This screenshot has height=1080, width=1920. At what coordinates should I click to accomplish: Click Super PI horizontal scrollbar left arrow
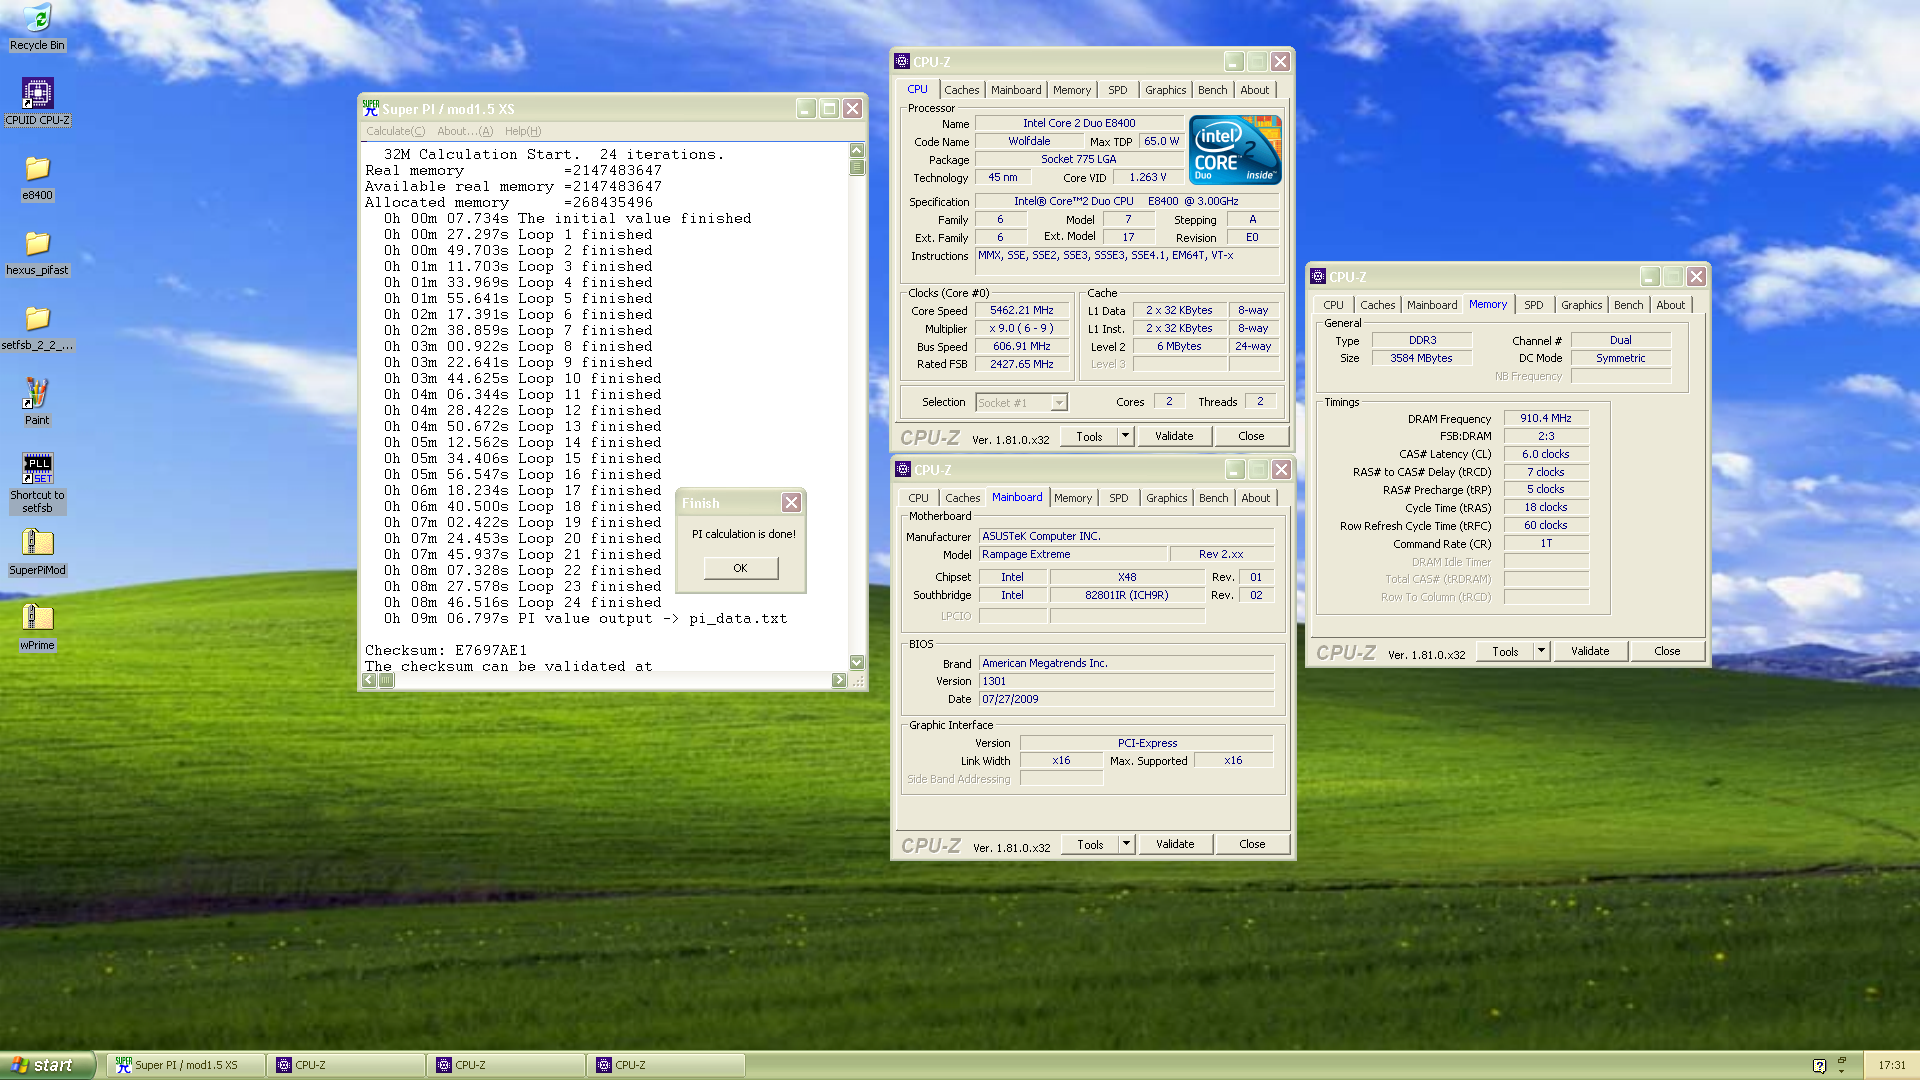coord(369,680)
